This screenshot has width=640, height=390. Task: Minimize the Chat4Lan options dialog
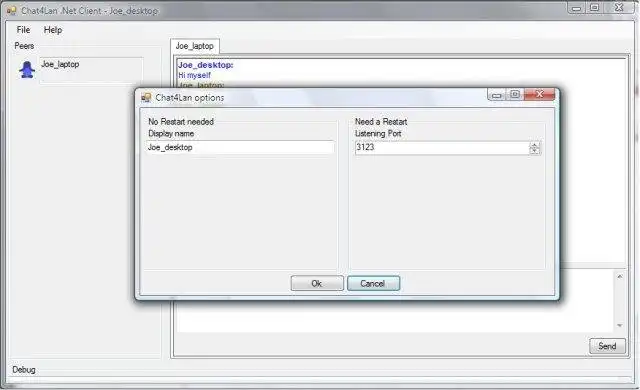497,95
